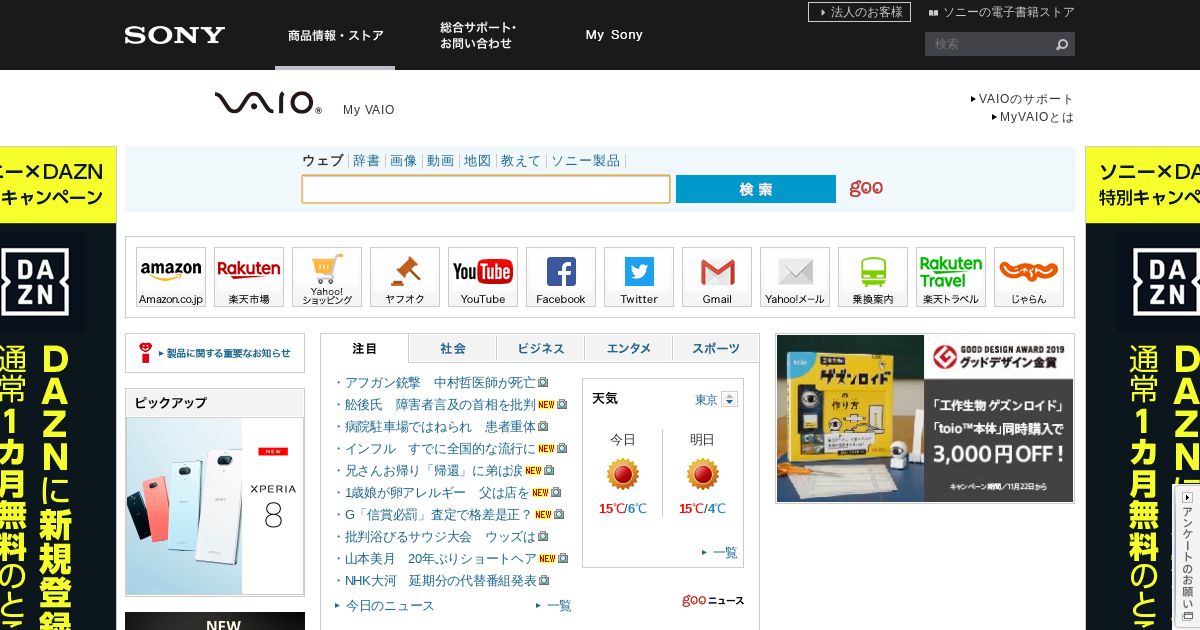1200x630 pixels.
Task: Click the red info icon for 製品に関する重要なお知らせ
Action: tap(146, 353)
